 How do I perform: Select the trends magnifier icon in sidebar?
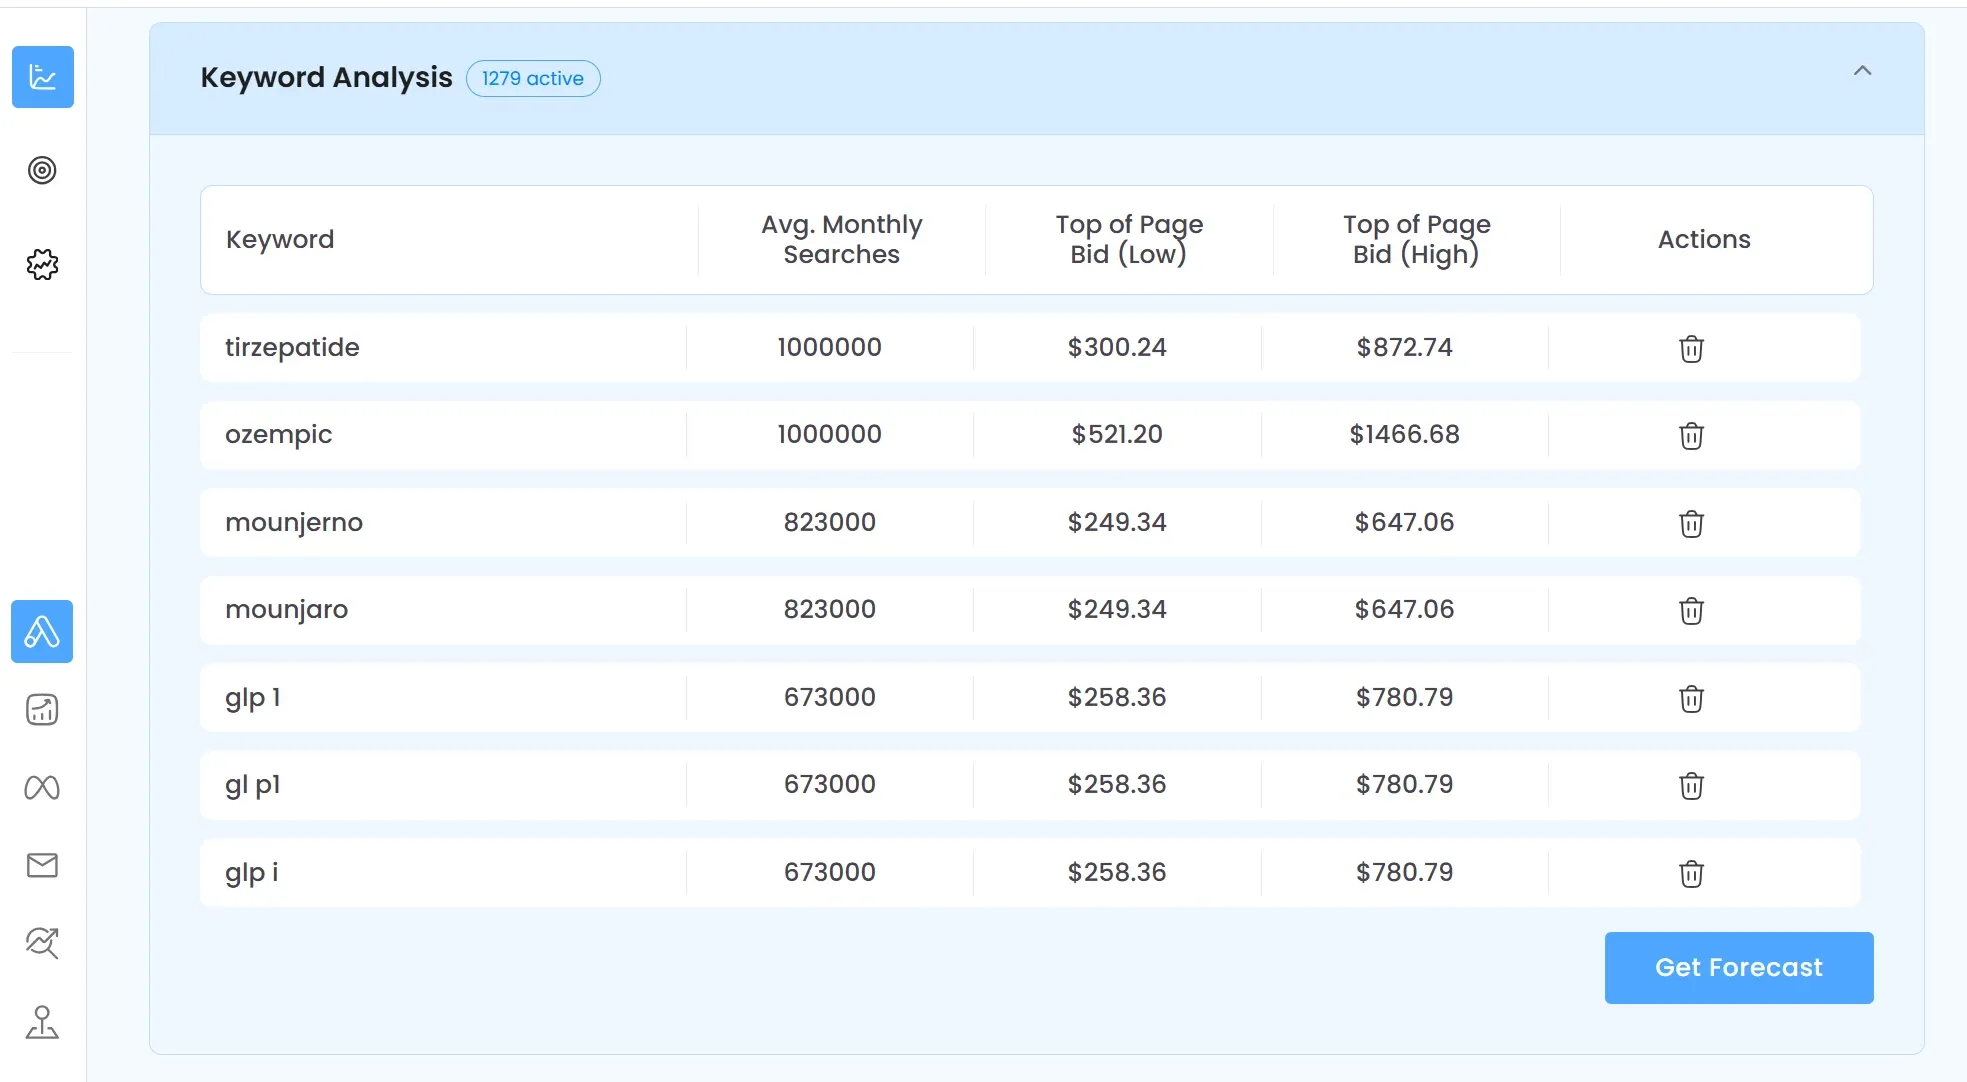42,943
